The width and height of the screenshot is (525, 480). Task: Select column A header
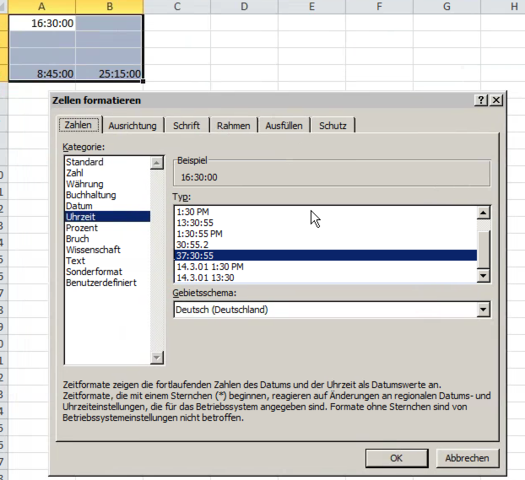click(x=42, y=6)
